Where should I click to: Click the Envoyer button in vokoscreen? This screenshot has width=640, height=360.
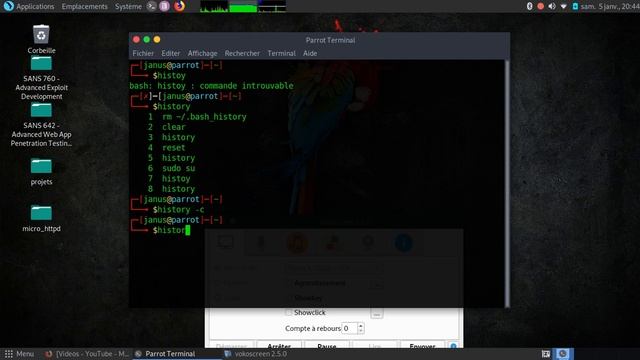422,345
